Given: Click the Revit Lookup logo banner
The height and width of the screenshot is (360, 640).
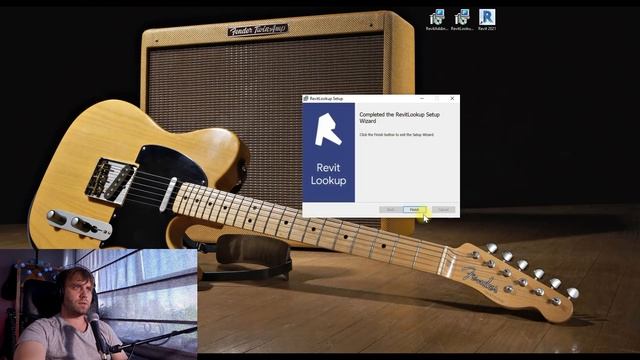Looking at the screenshot, I should click(x=329, y=152).
